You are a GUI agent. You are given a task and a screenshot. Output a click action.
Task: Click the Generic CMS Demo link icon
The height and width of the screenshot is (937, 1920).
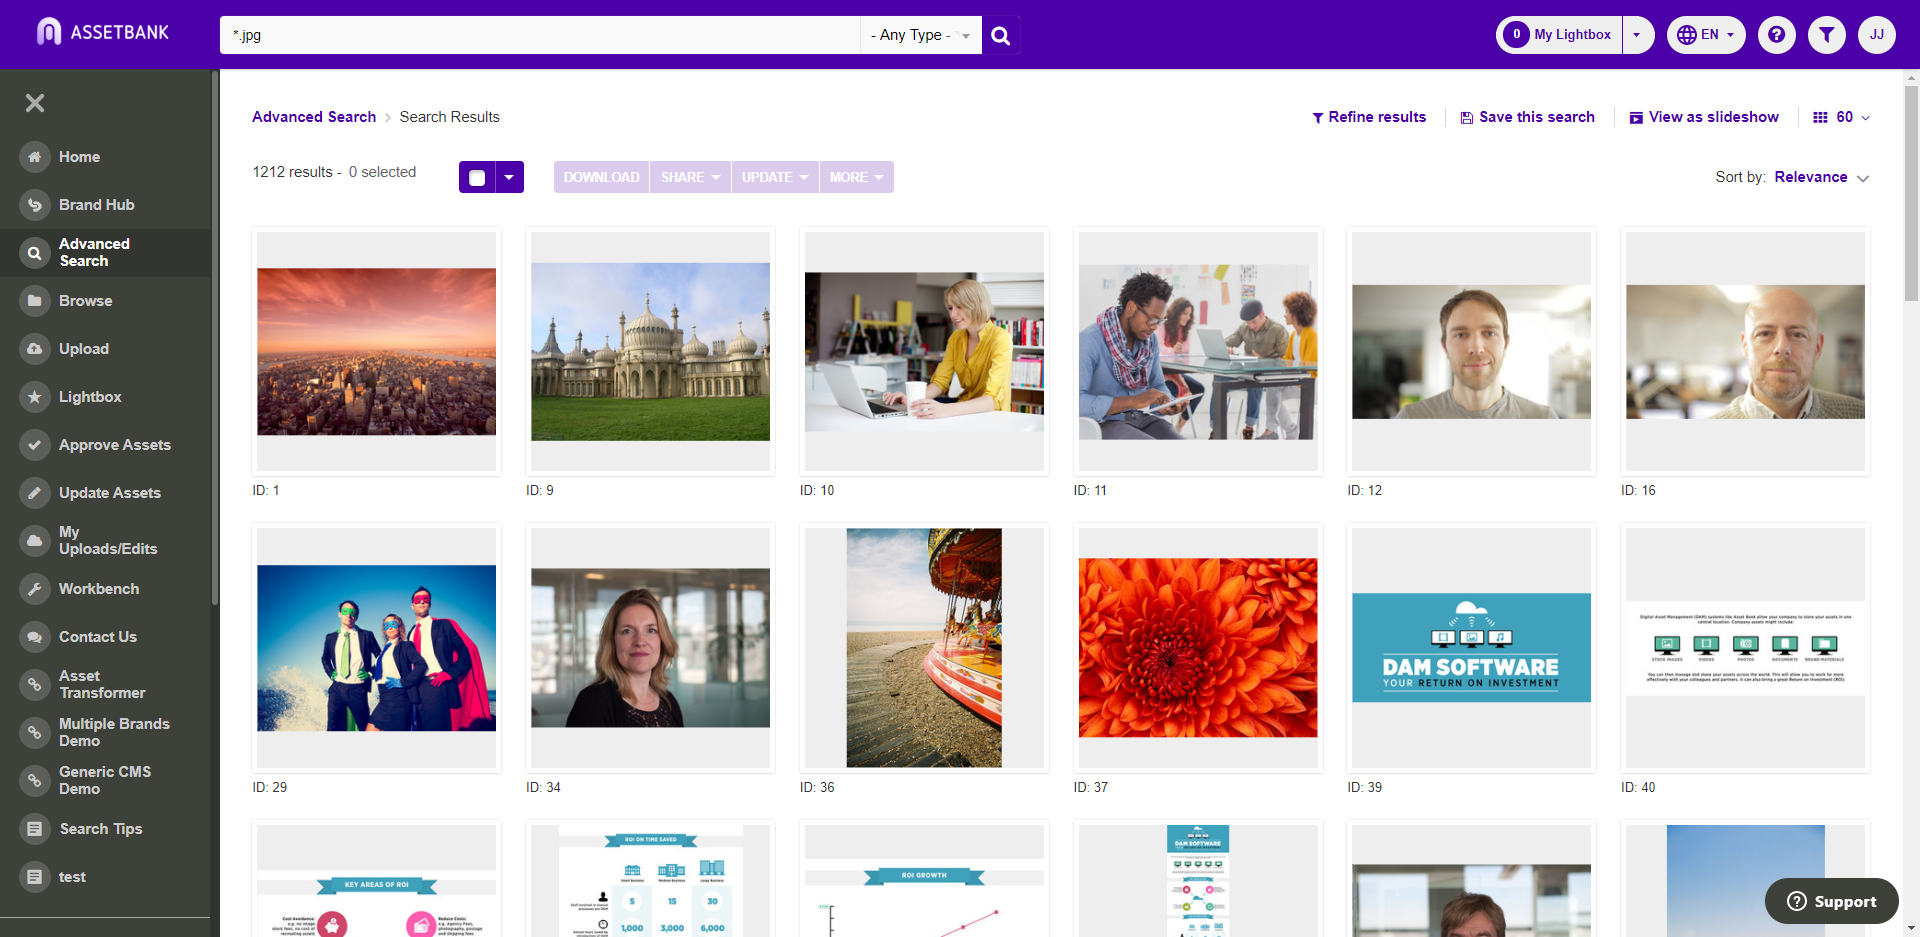point(35,781)
